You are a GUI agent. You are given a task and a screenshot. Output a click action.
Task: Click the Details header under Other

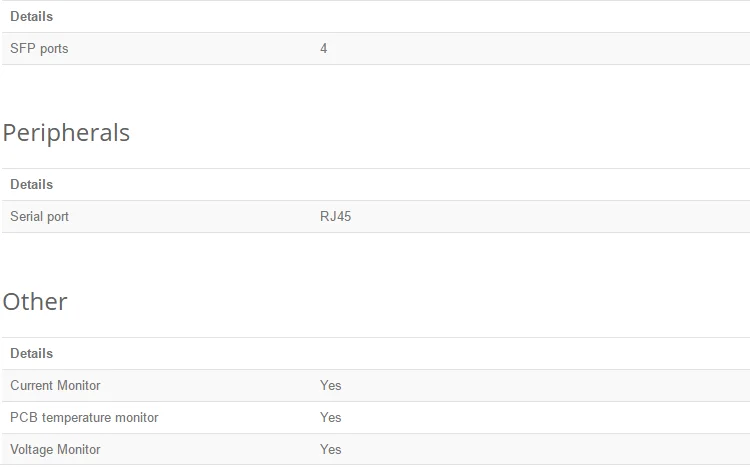pyautogui.click(x=31, y=354)
